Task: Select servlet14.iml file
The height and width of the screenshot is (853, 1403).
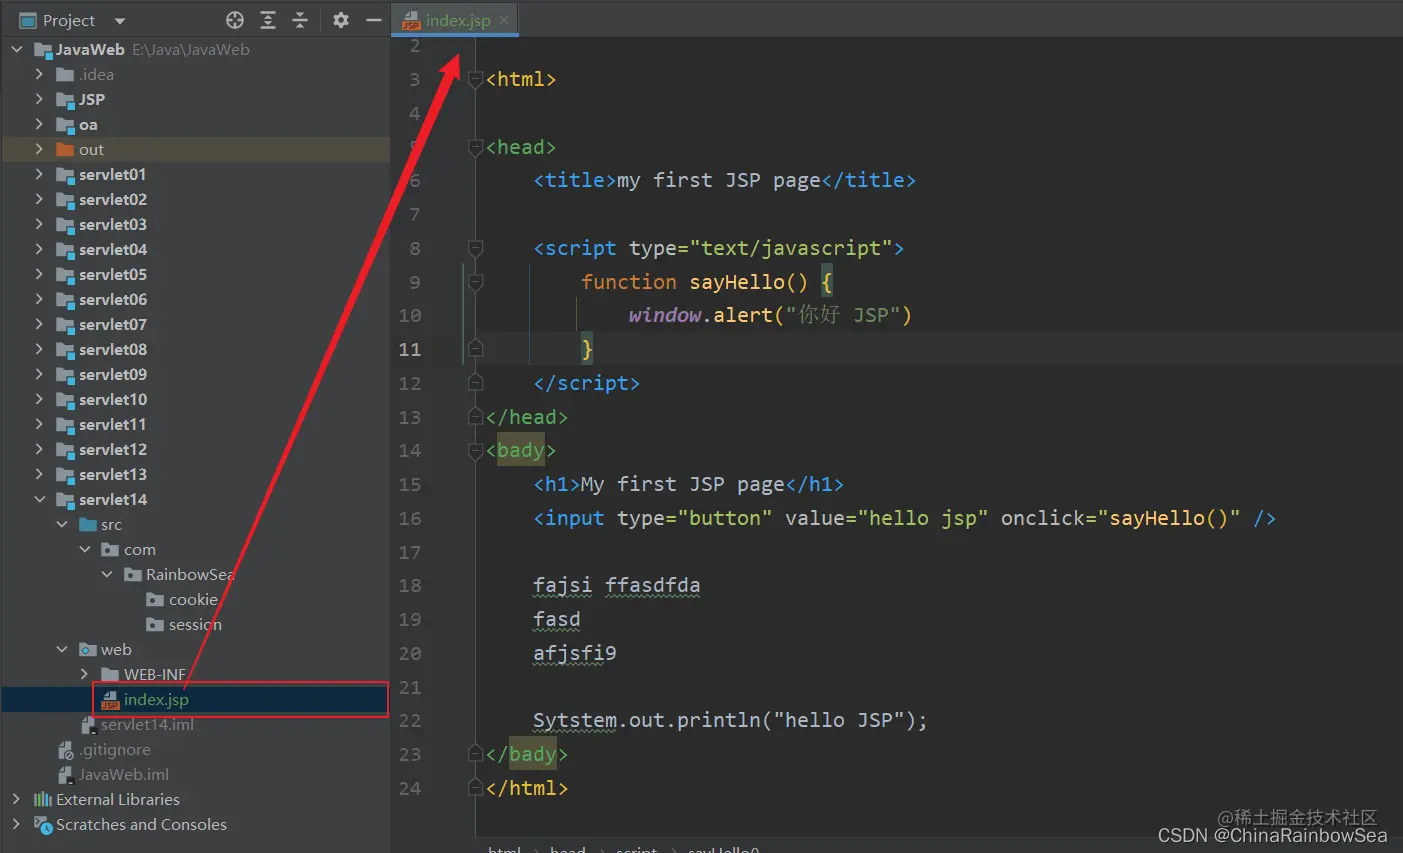Action: 147,724
